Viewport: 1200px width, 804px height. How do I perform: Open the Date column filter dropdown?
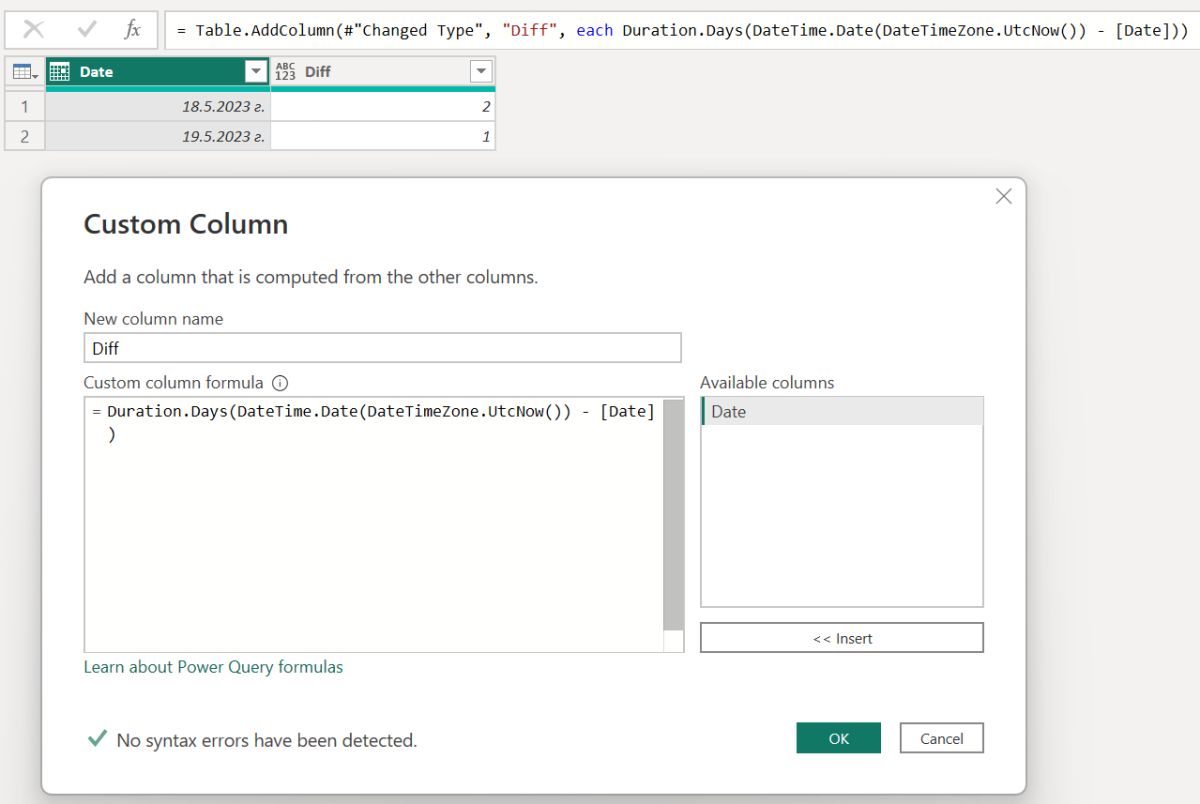point(257,72)
